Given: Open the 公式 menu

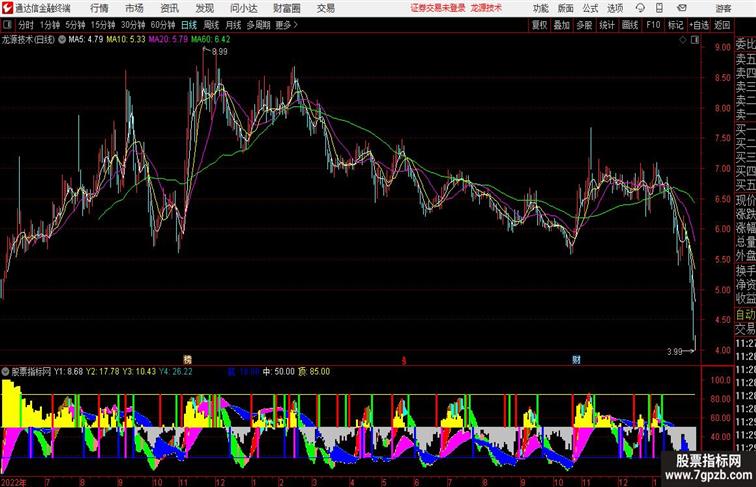Looking at the screenshot, I should [590, 7].
